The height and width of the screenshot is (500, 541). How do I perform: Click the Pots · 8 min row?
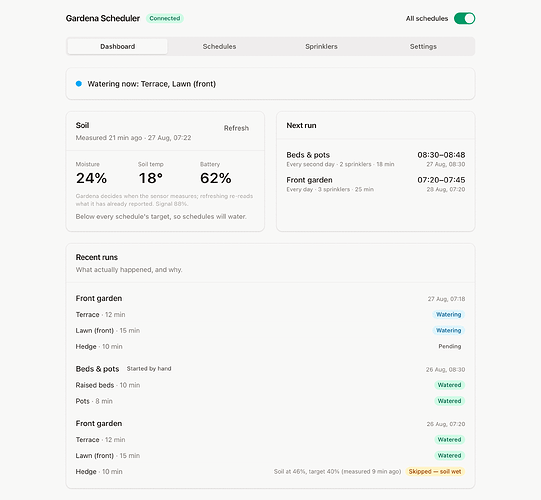click(x=270, y=401)
